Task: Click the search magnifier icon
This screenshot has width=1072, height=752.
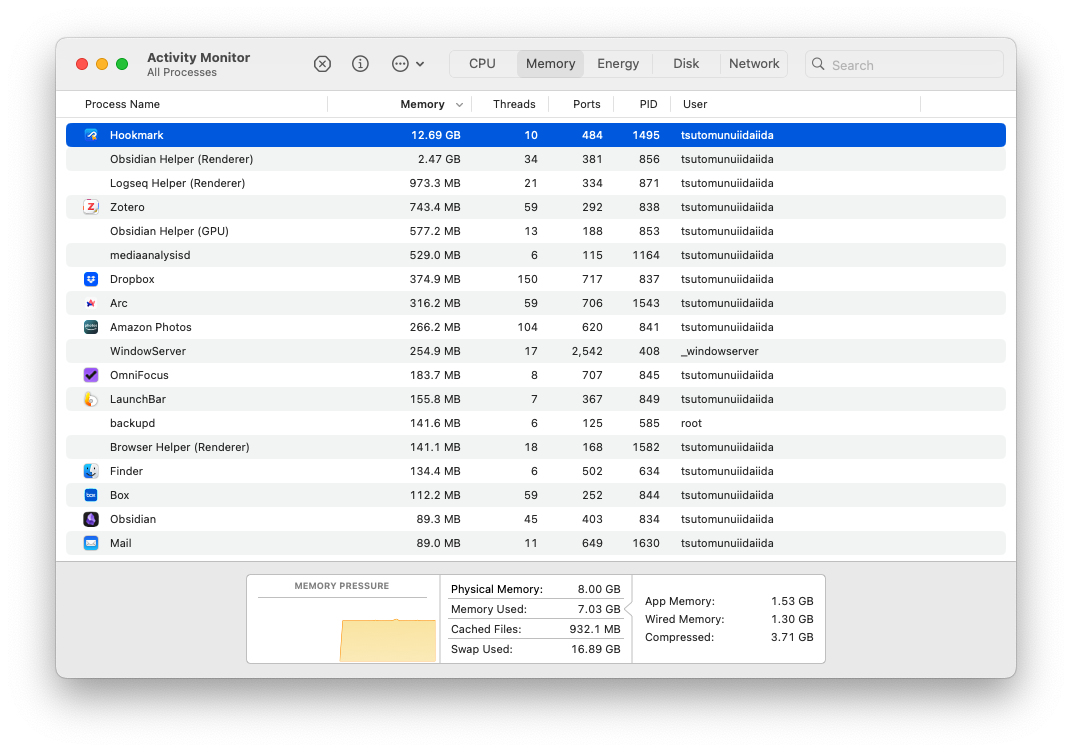Action: 818,64
